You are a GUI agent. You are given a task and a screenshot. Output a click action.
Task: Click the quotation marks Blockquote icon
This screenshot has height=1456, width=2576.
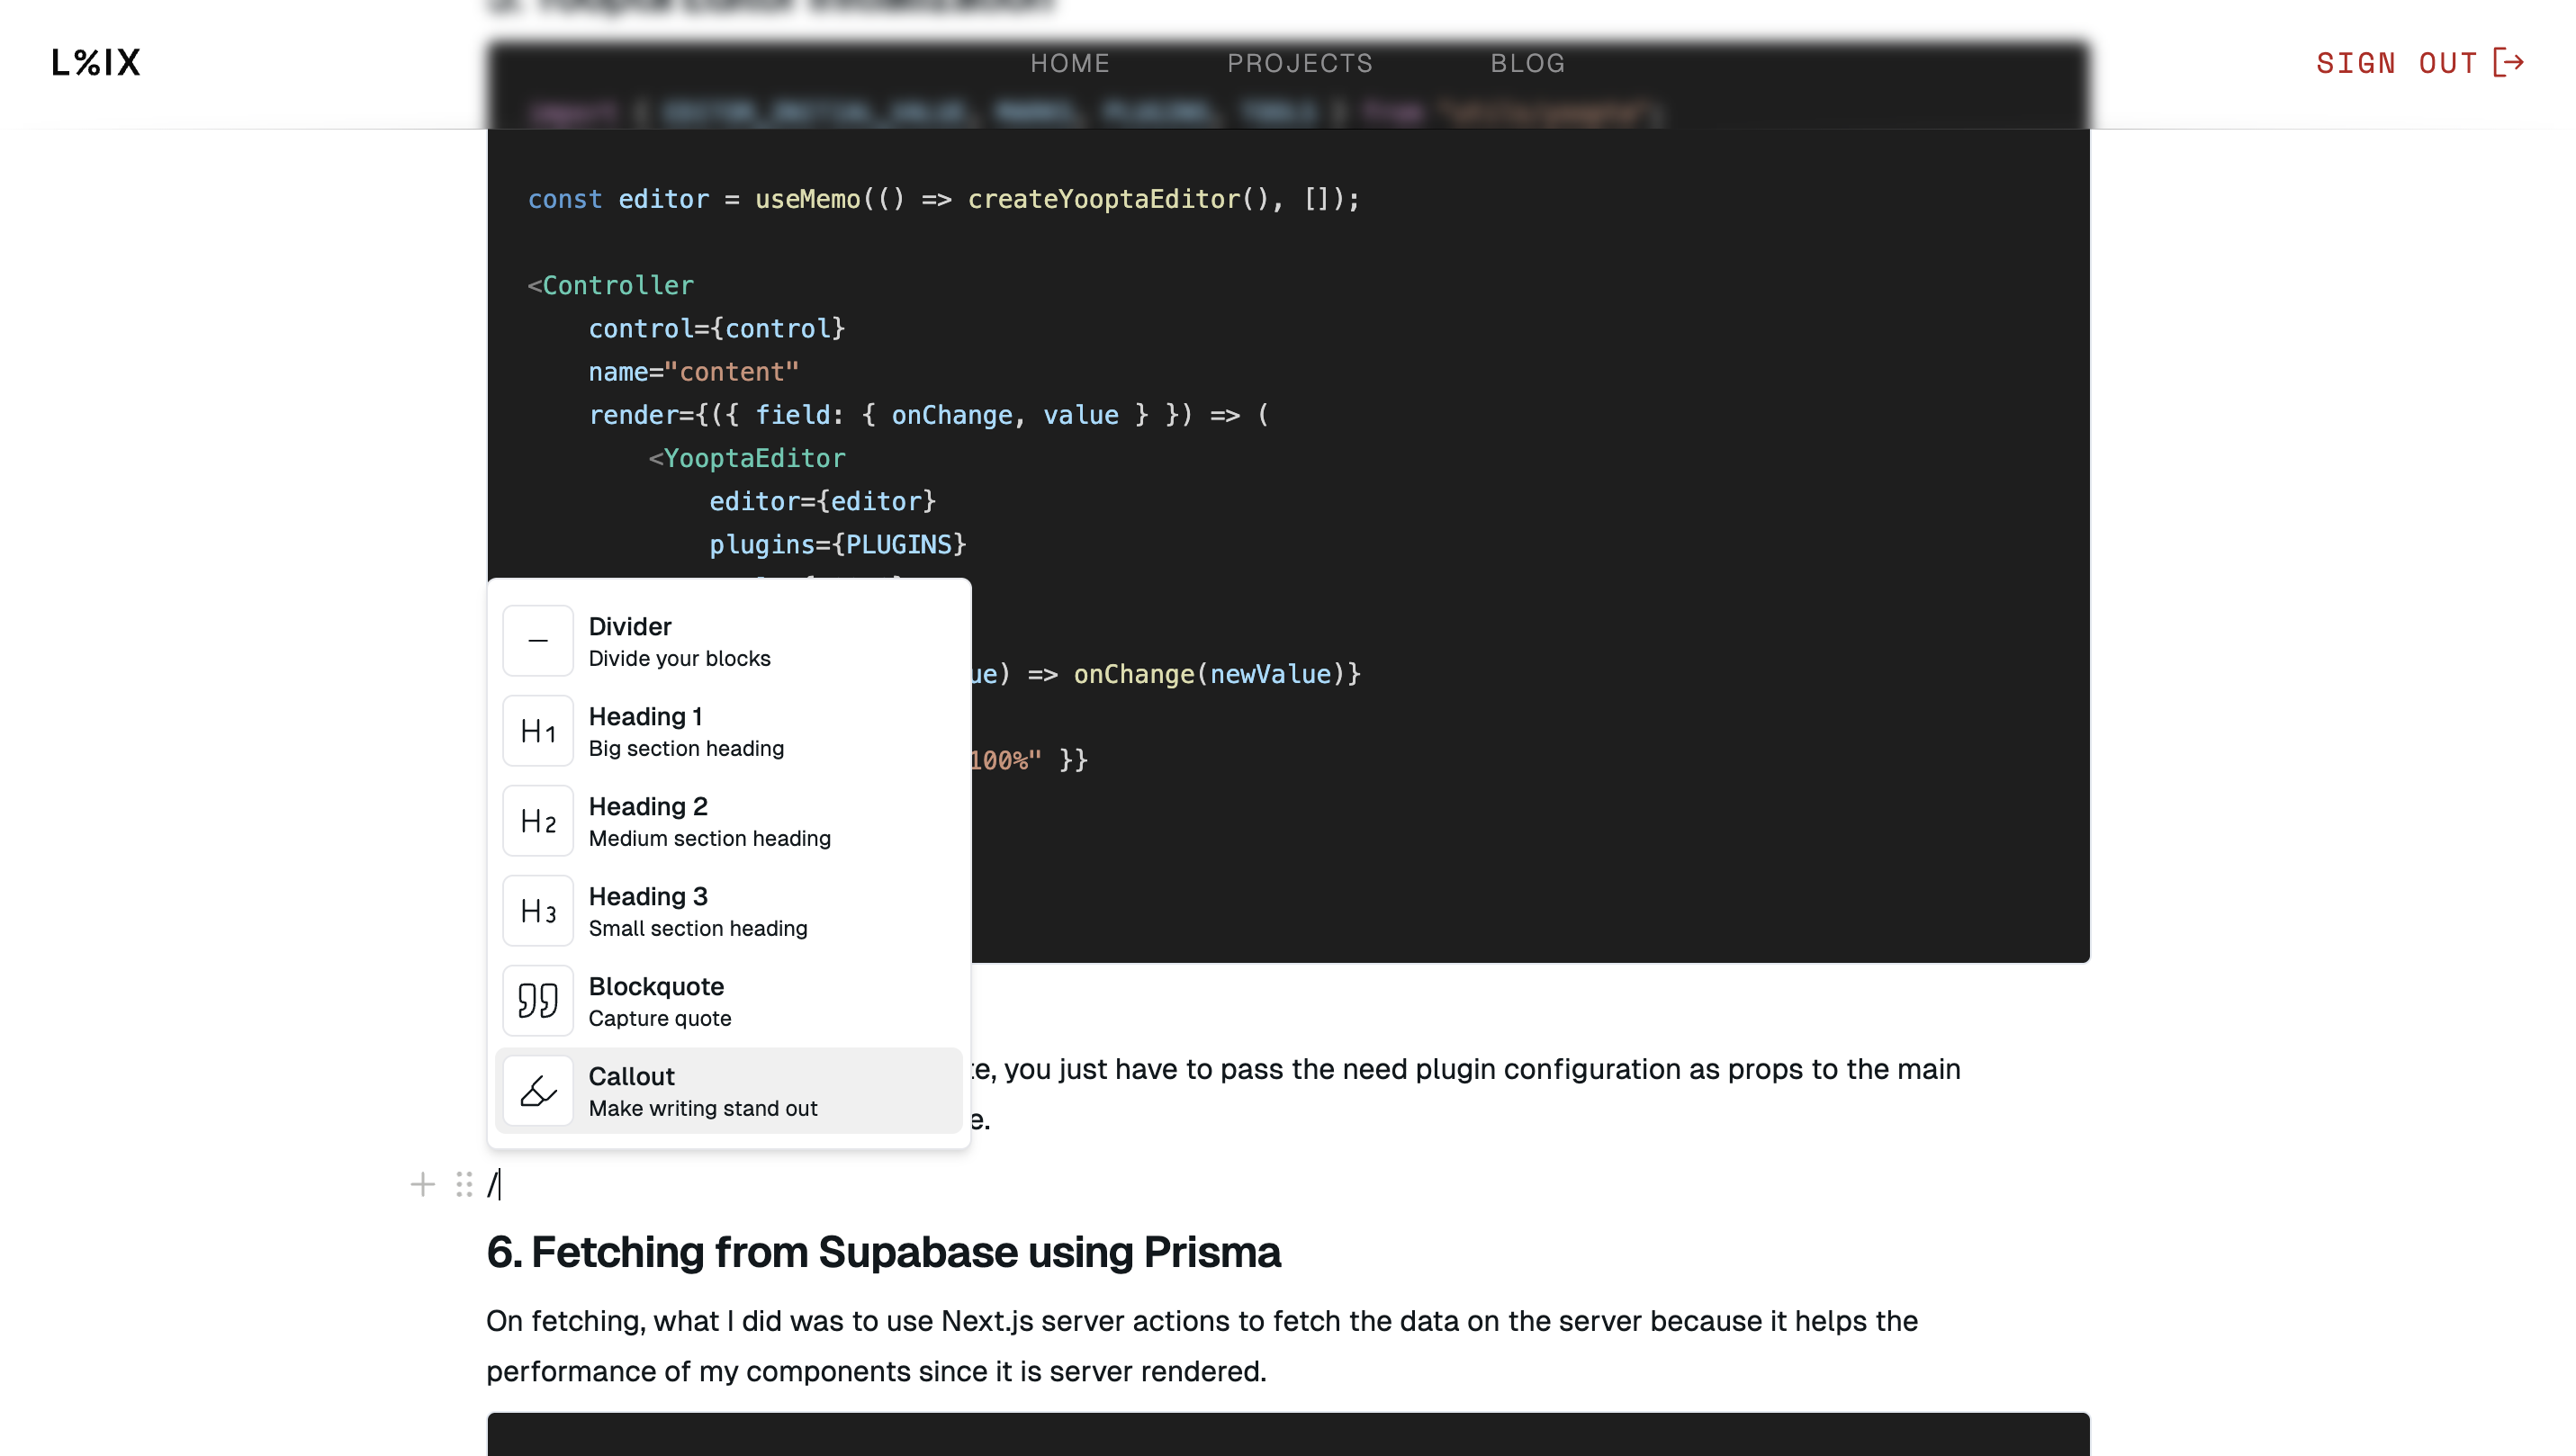[x=537, y=1000]
